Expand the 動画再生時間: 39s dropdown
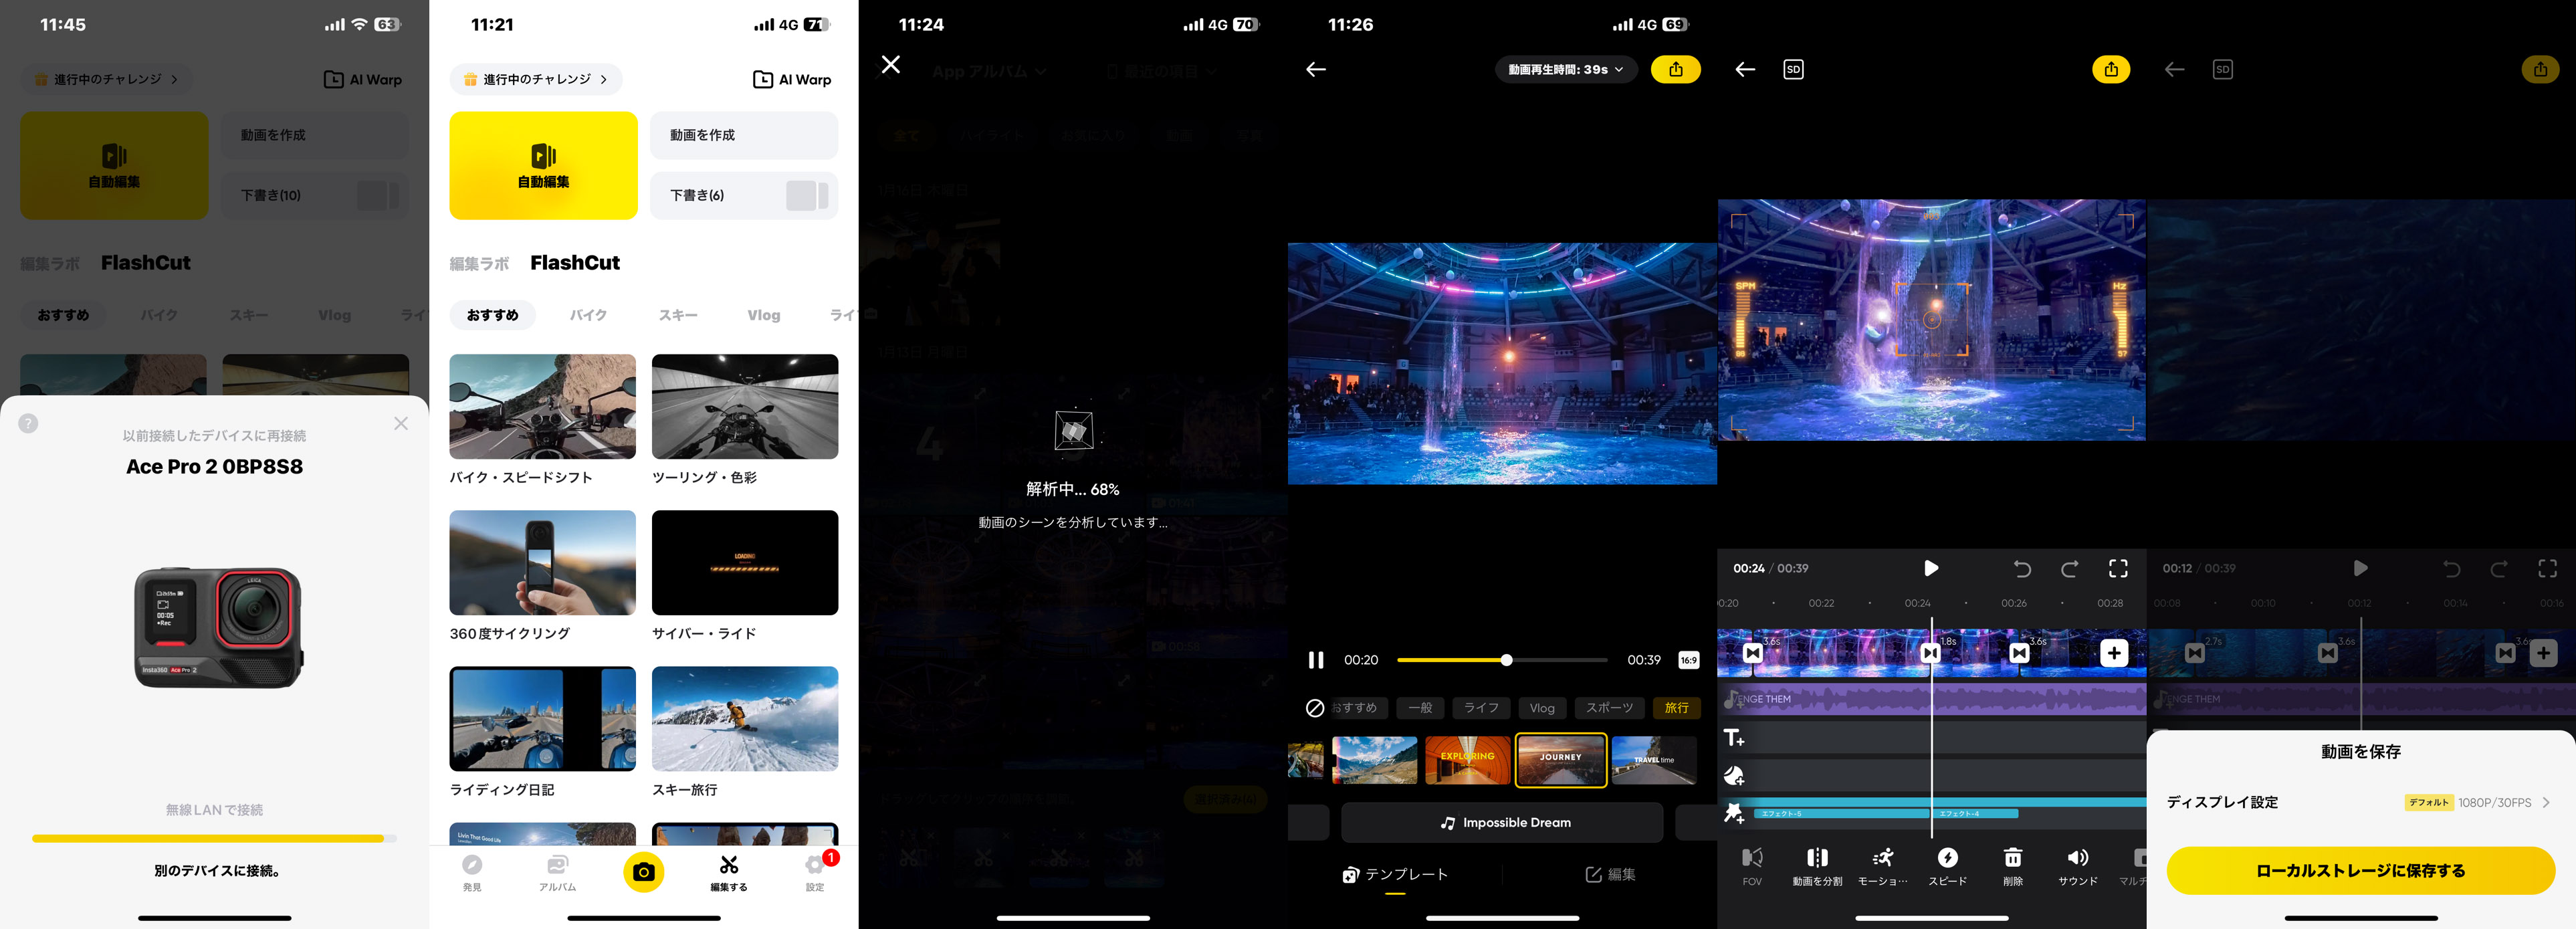2576x929 pixels. pyautogui.click(x=1565, y=69)
